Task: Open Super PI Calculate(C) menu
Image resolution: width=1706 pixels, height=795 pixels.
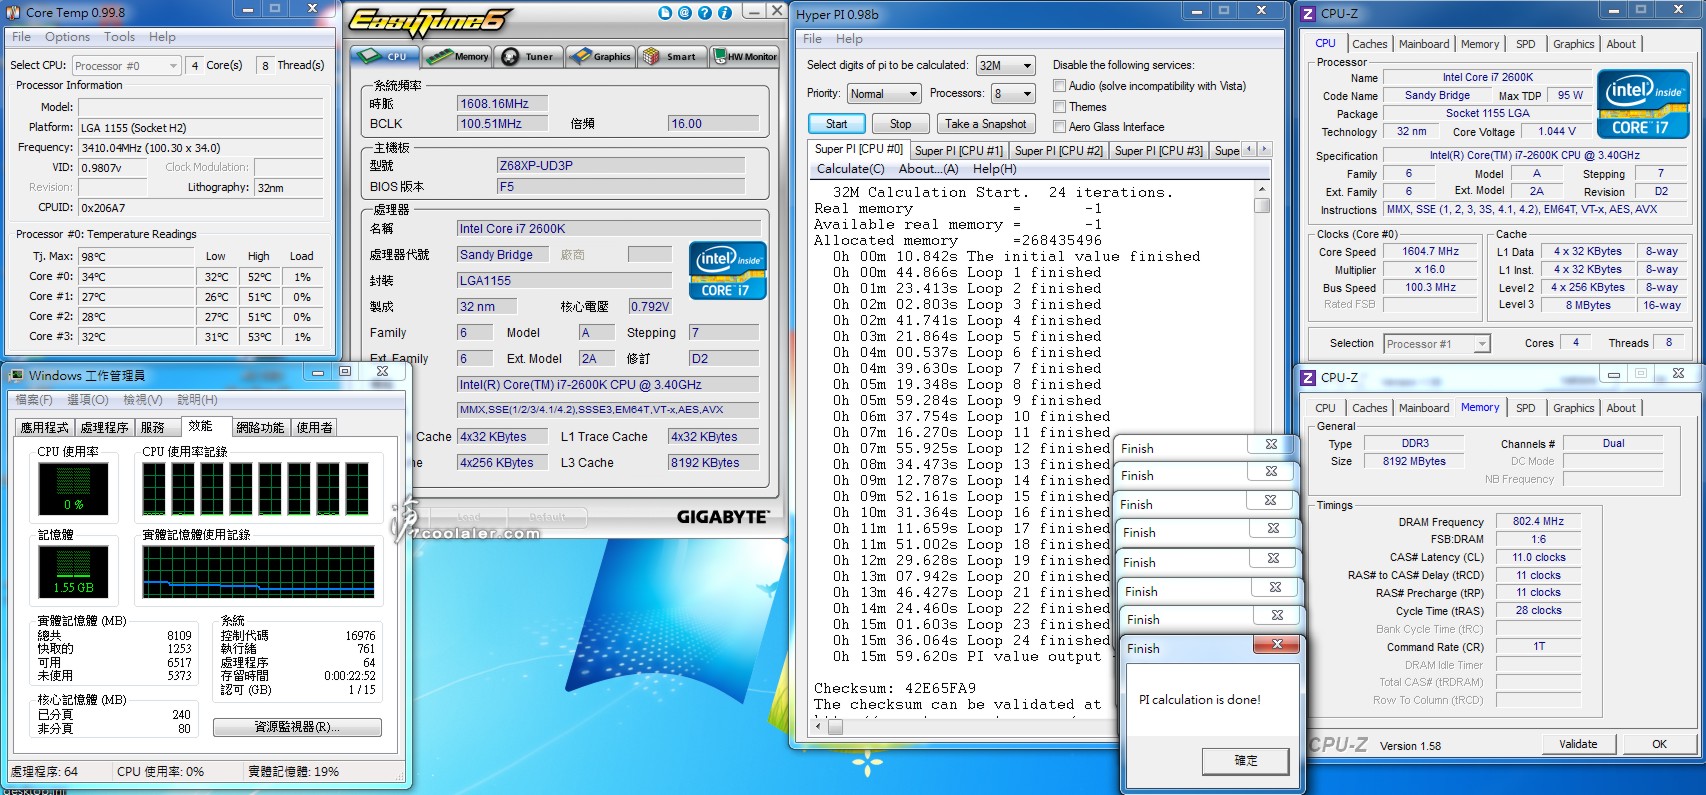Action: tap(850, 169)
